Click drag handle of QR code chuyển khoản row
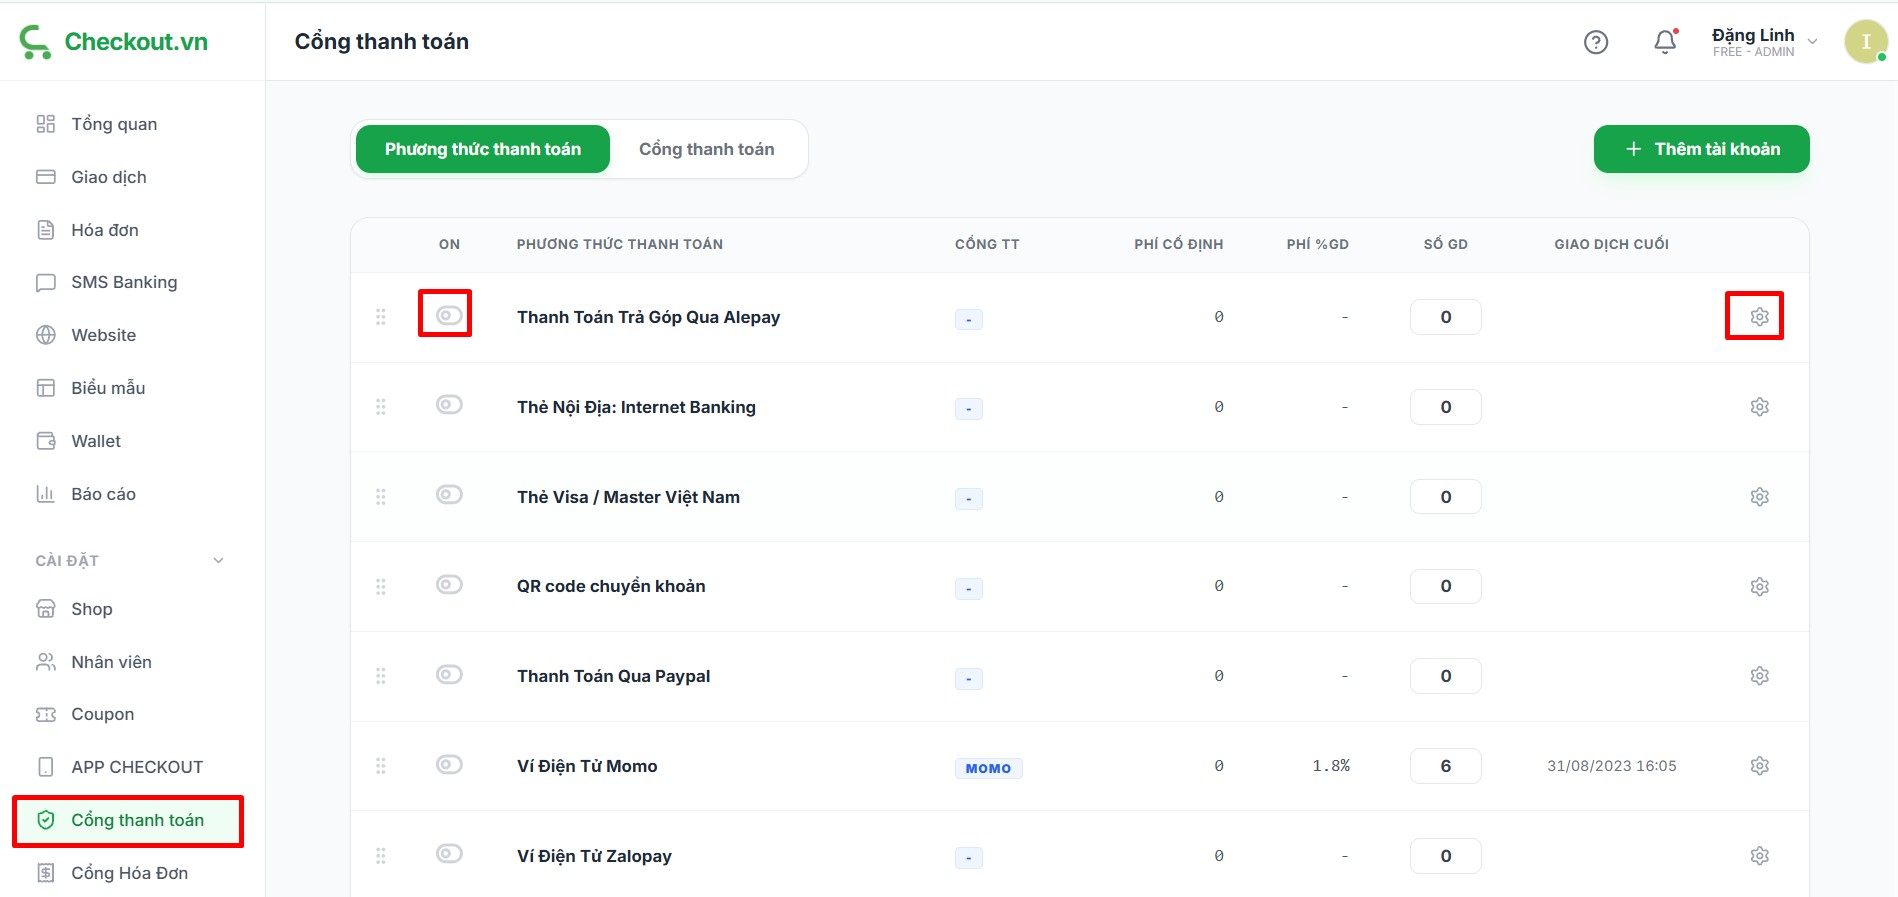The image size is (1898, 897). pyautogui.click(x=381, y=587)
